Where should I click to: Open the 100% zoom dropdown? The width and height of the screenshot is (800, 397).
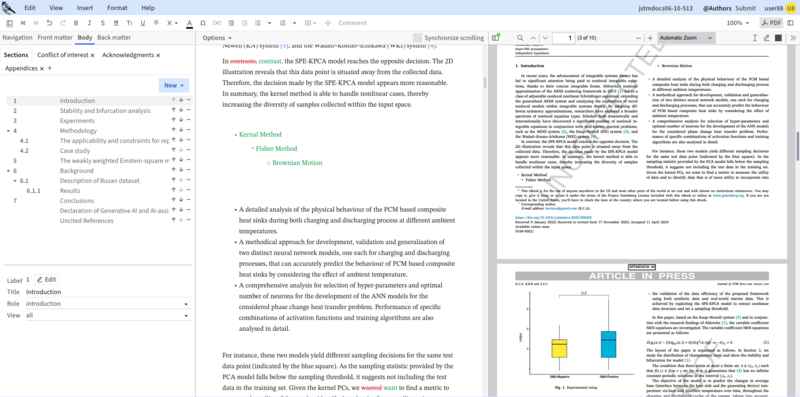pos(738,23)
